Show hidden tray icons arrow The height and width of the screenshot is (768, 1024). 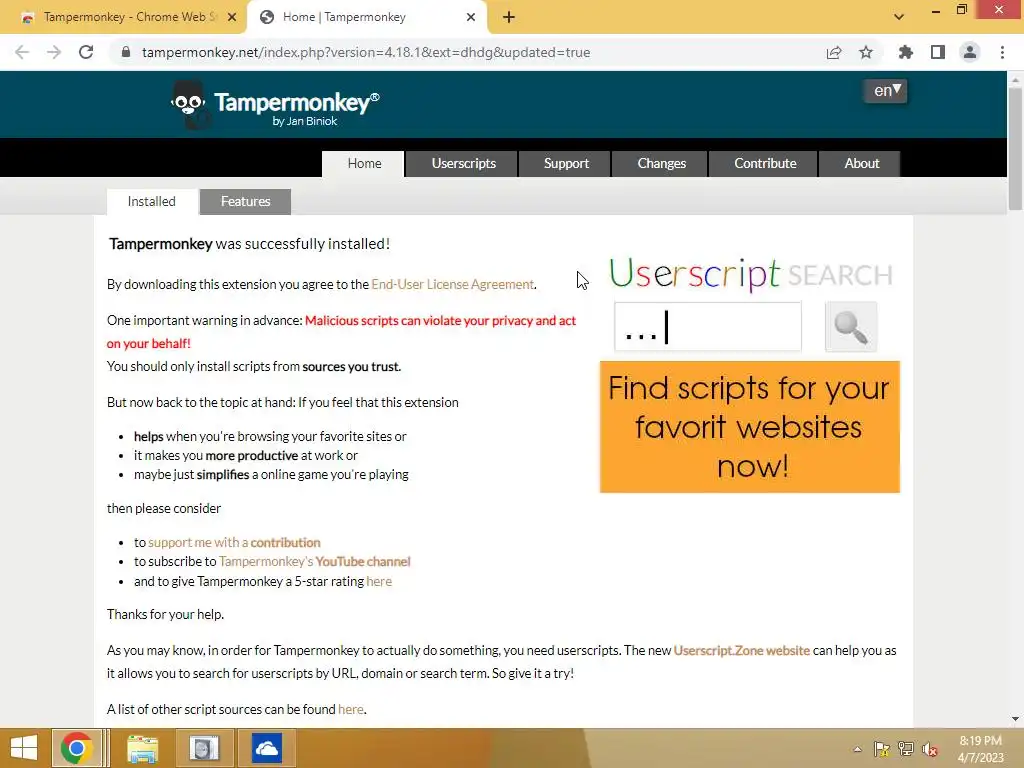point(857,750)
